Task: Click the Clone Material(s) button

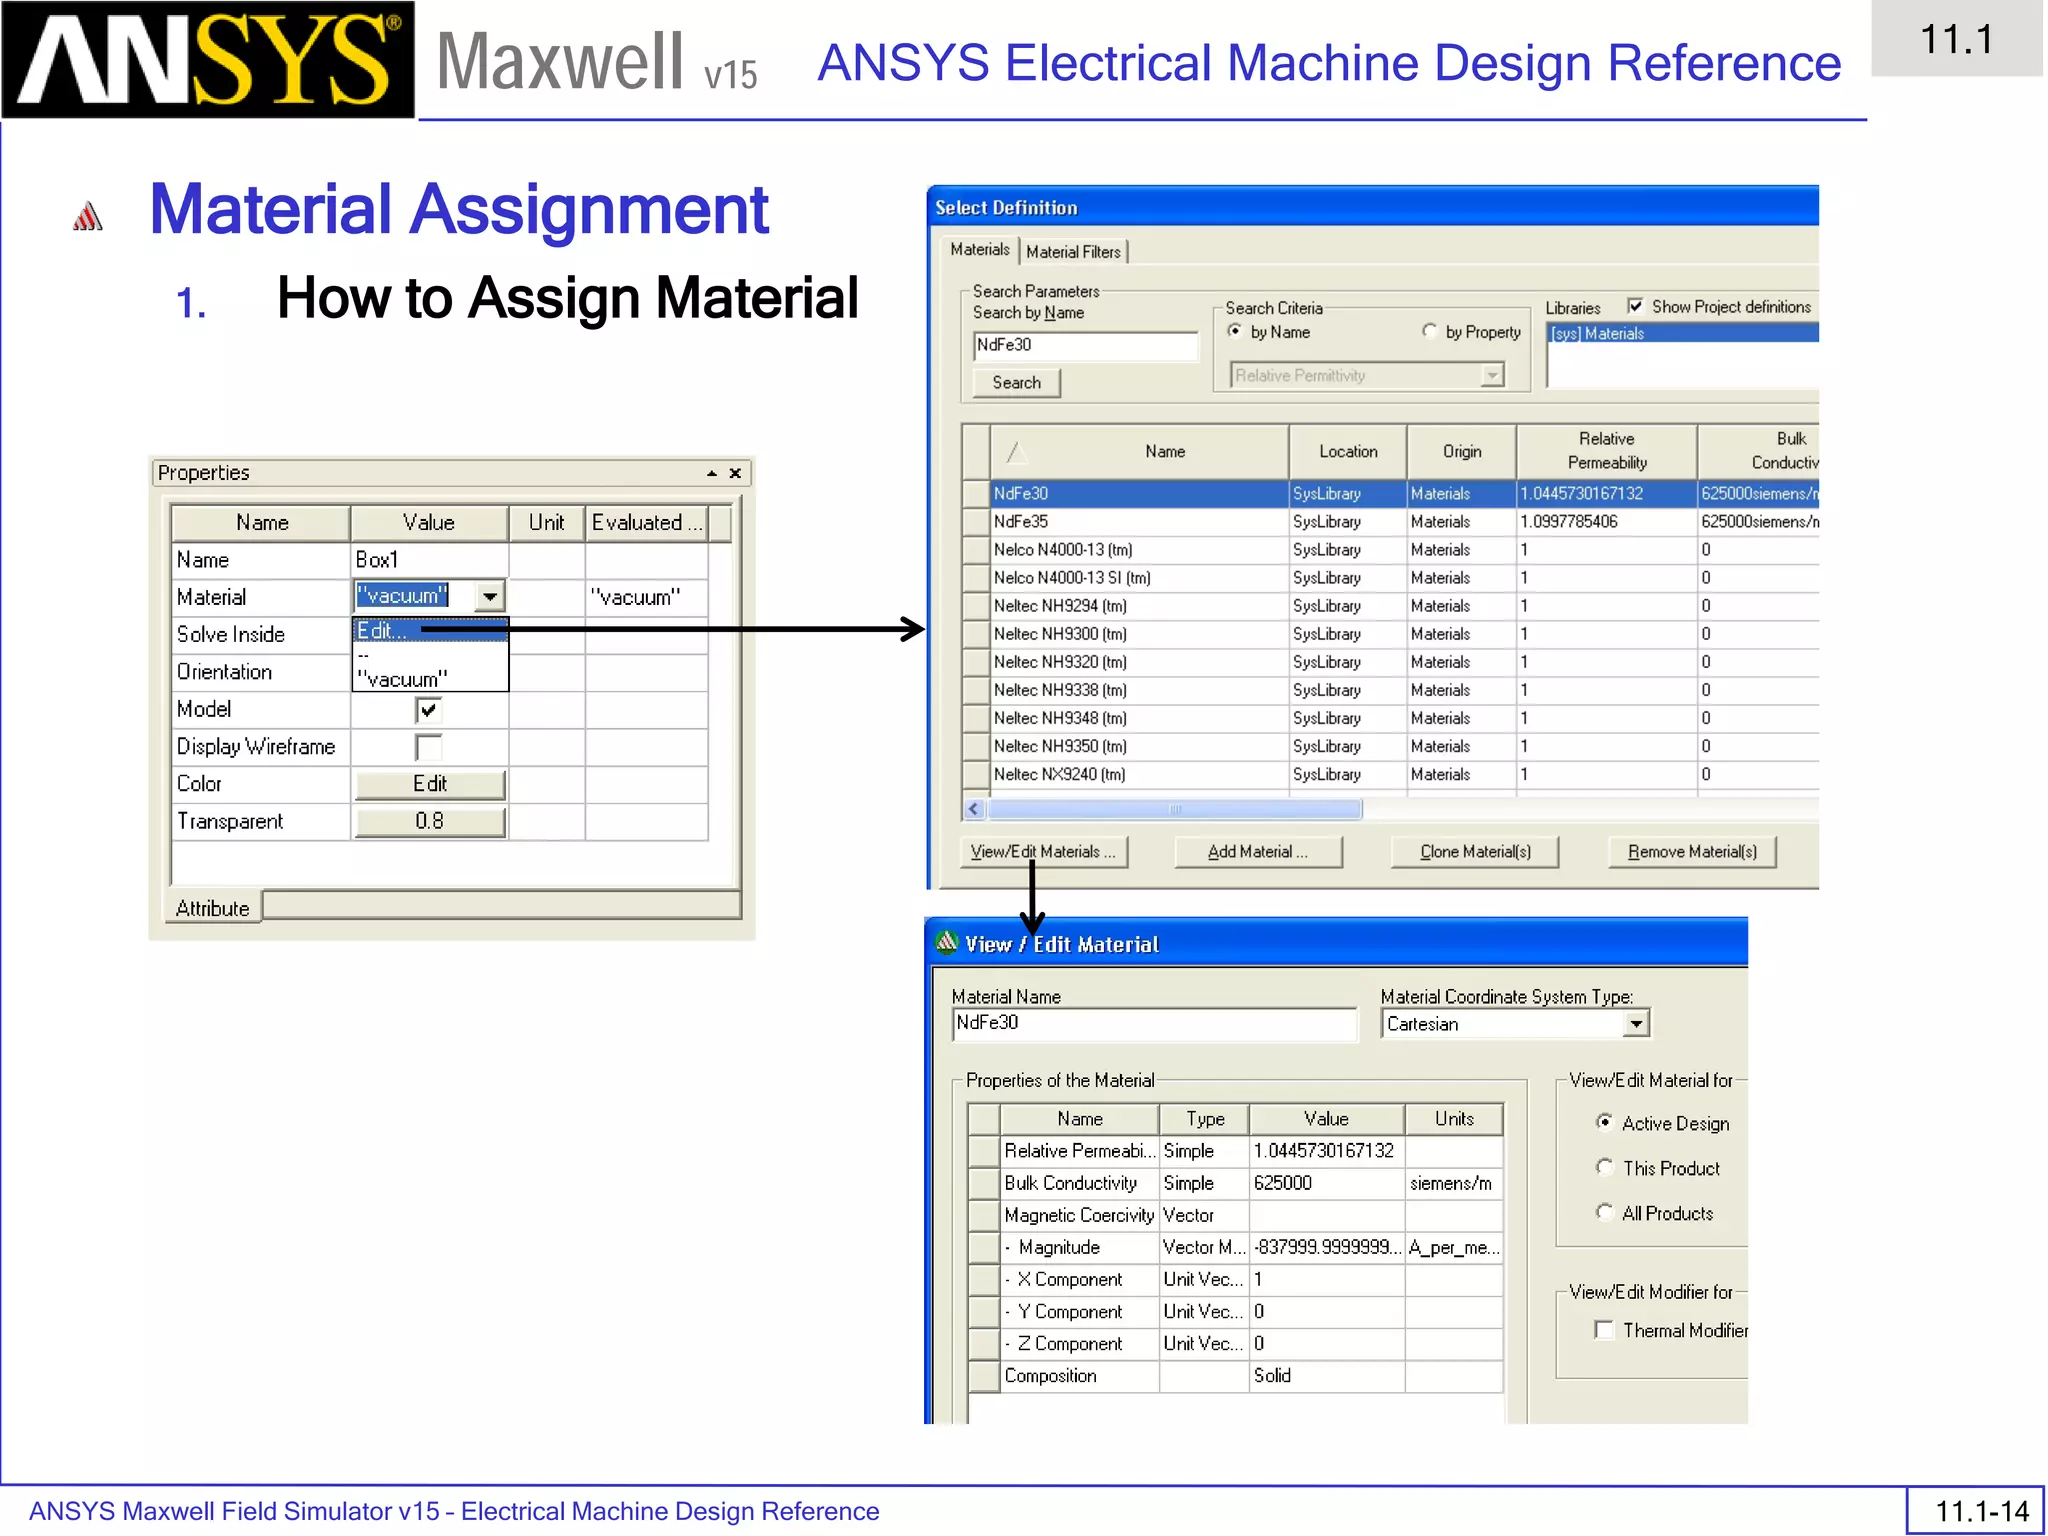Action: pyautogui.click(x=1475, y=852)
